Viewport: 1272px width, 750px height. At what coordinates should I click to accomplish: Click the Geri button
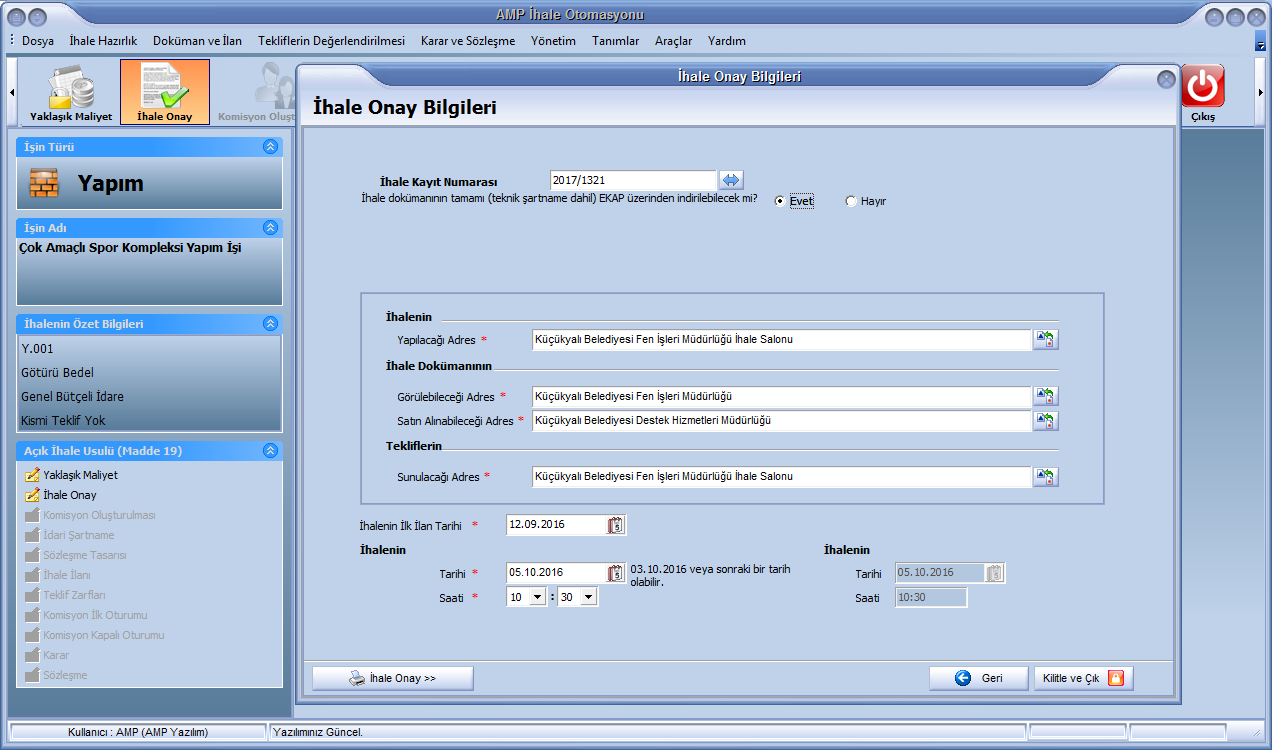click(978, 678)
